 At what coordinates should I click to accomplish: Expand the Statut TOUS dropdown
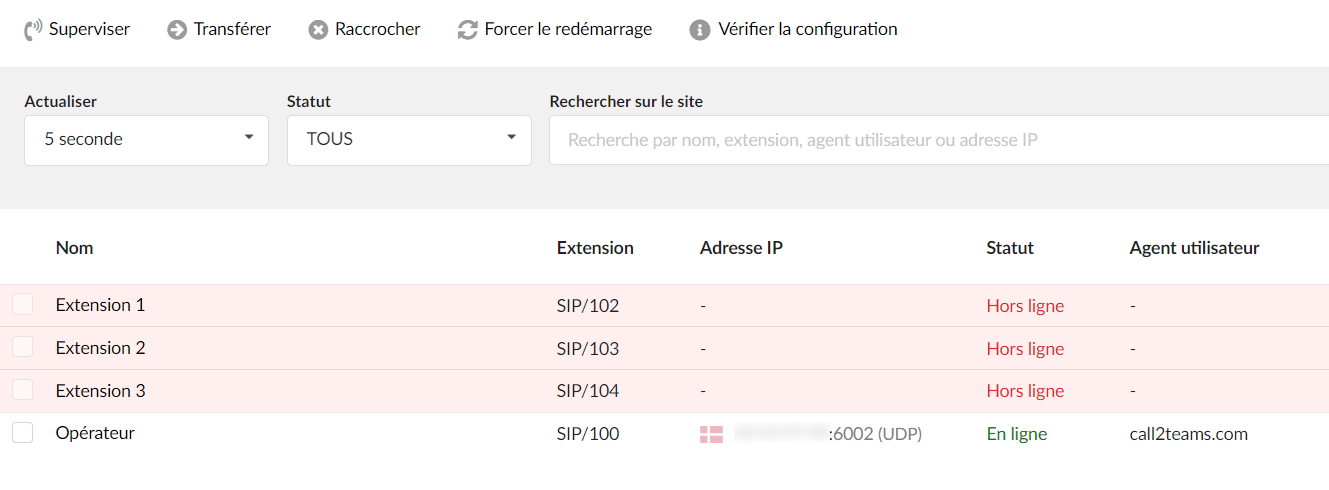(x=409, y=140)
